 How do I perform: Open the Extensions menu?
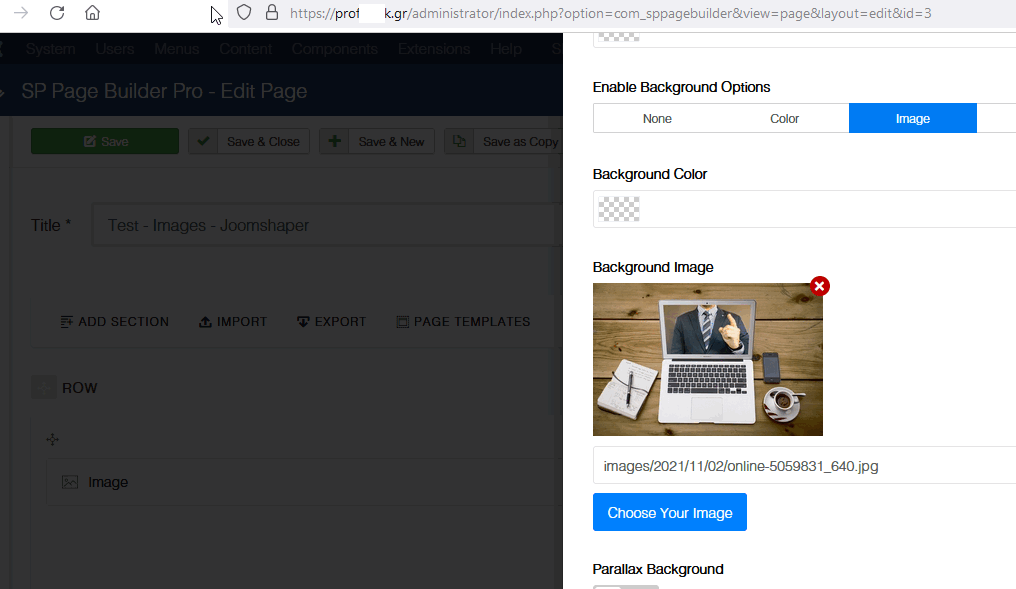[x=434, y=49]
